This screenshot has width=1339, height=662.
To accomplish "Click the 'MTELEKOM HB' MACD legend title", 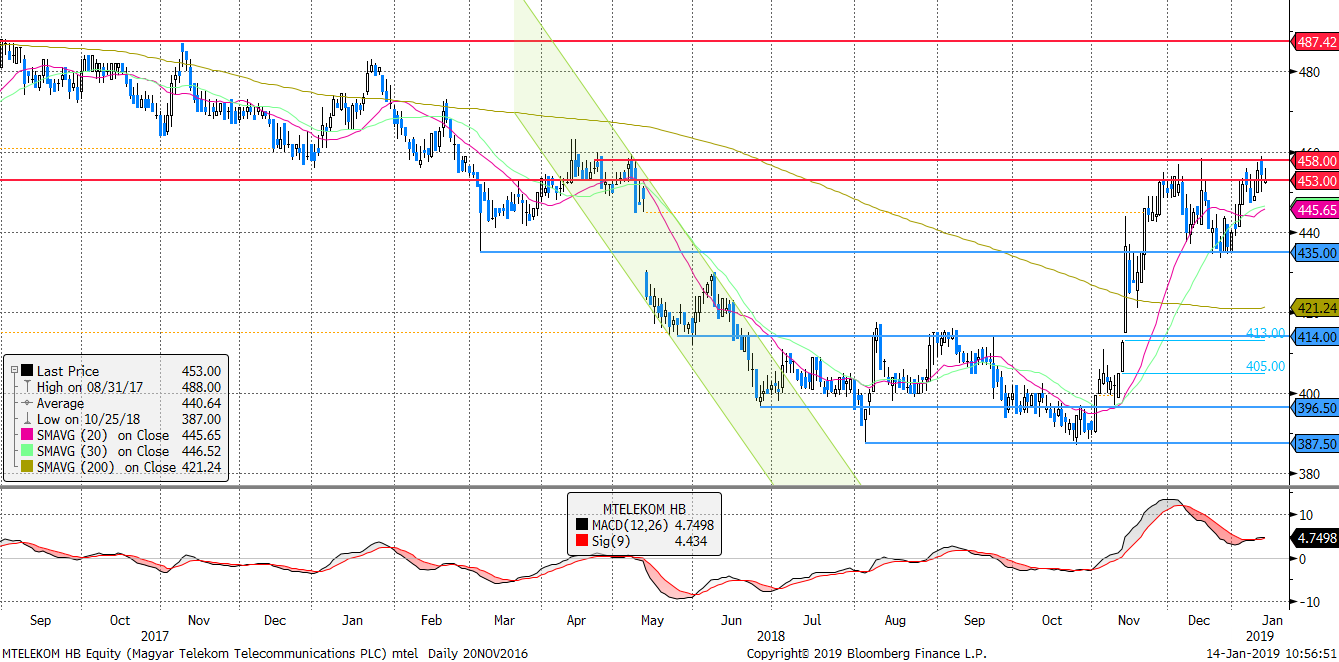I will [647, 507].
